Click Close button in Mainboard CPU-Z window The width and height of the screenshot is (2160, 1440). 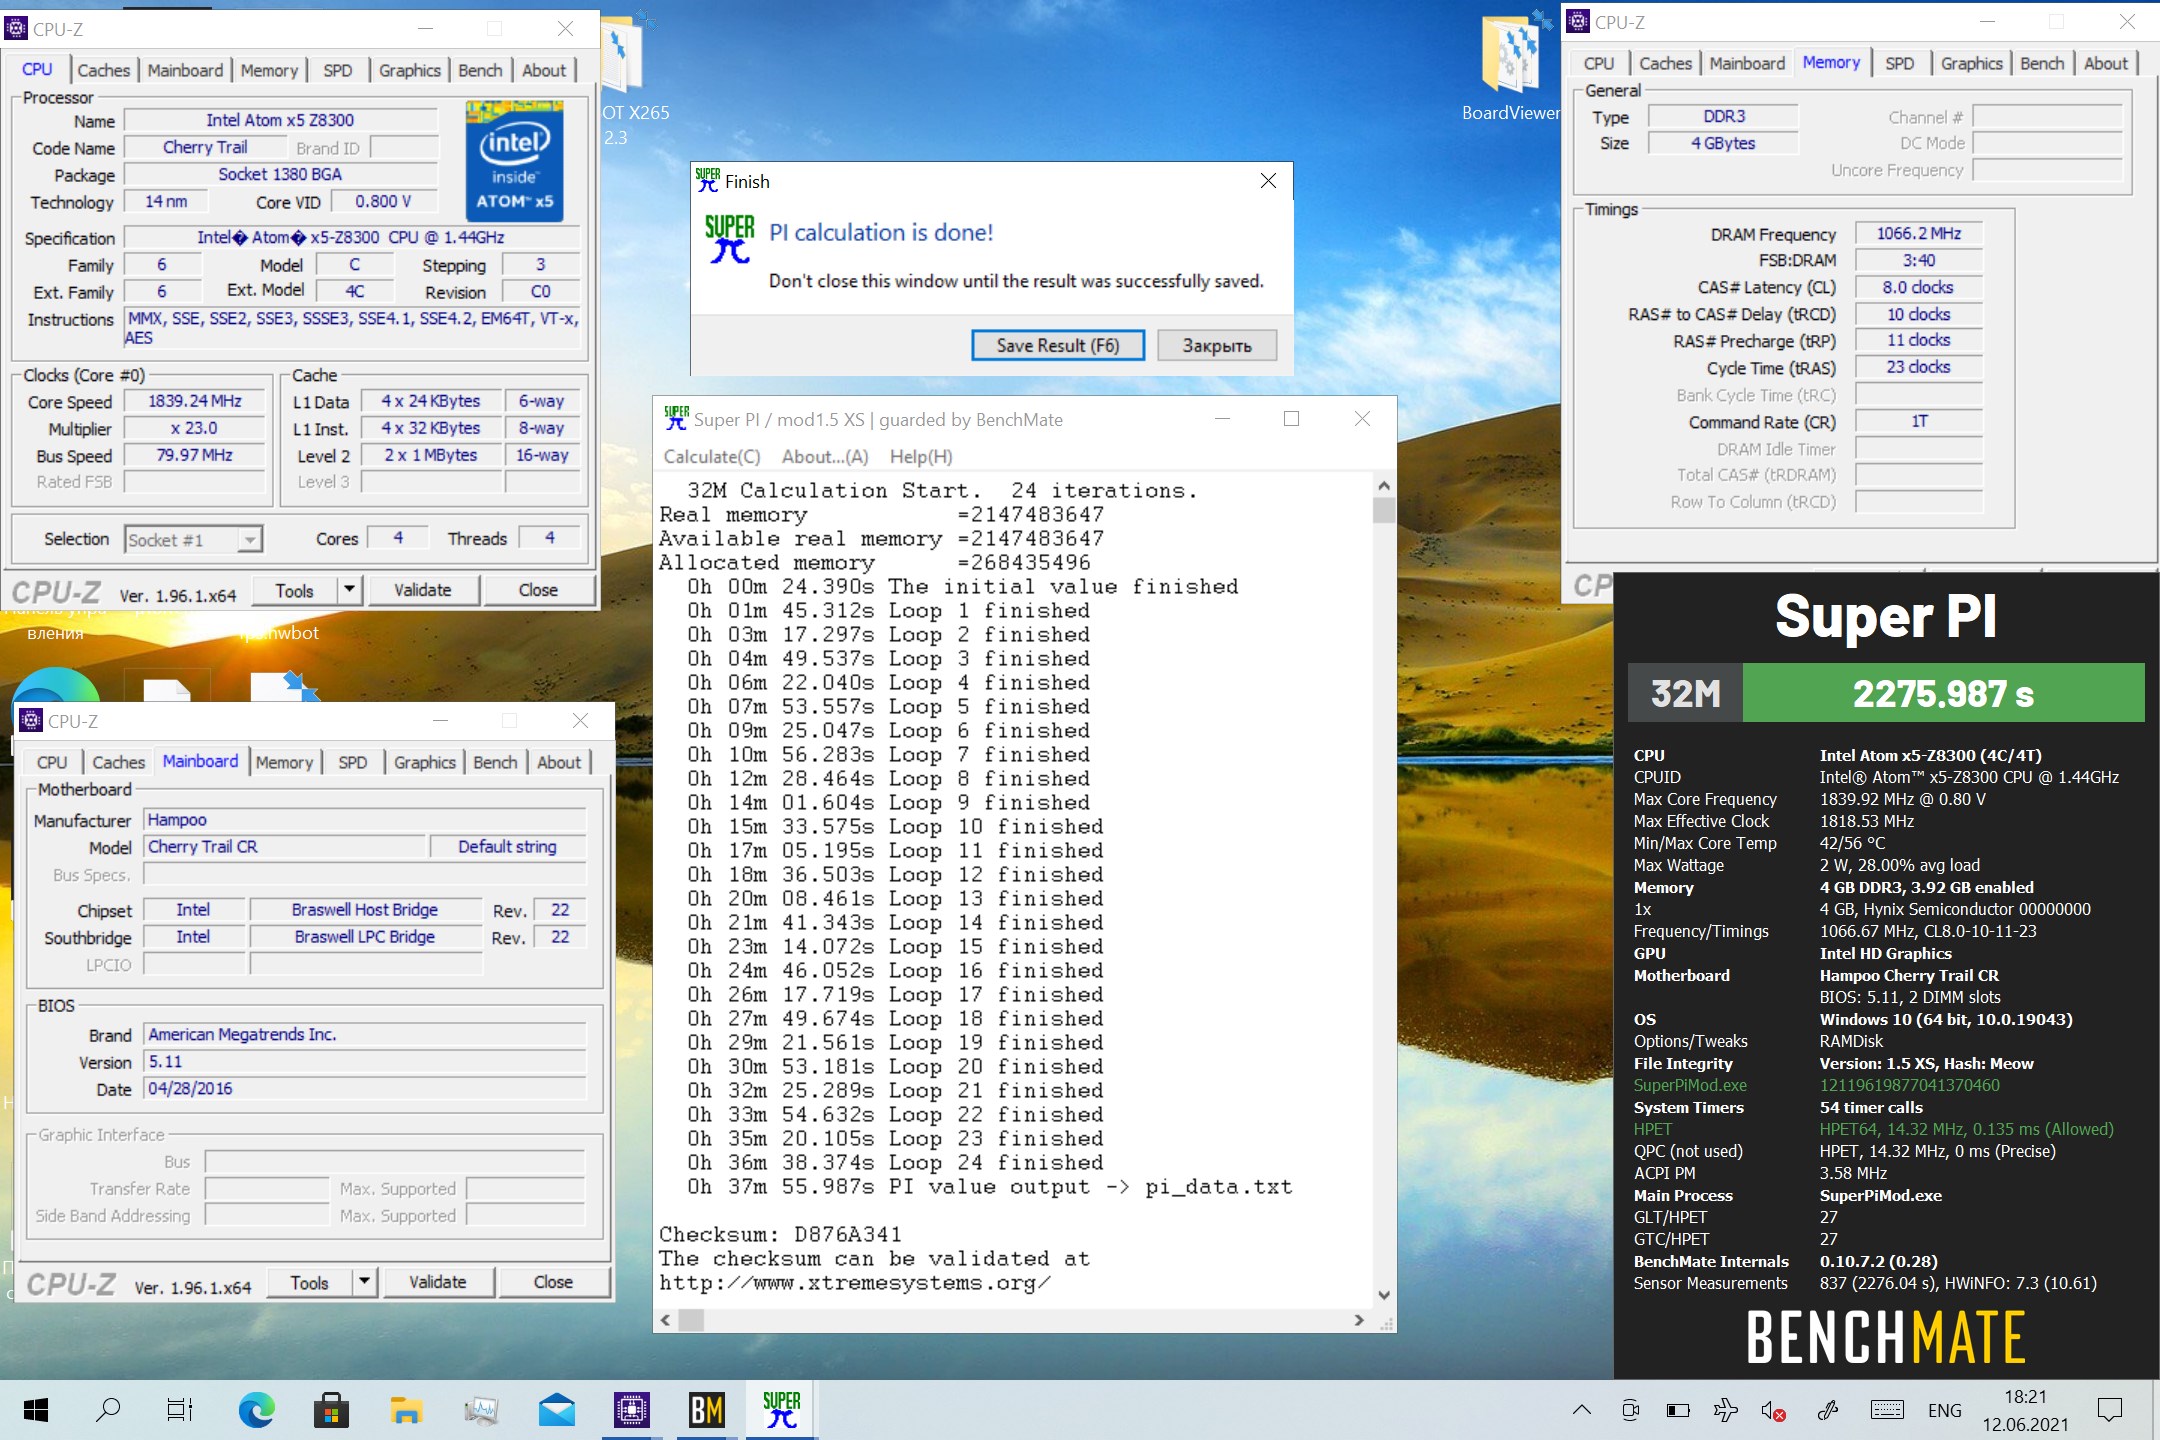553,1282
